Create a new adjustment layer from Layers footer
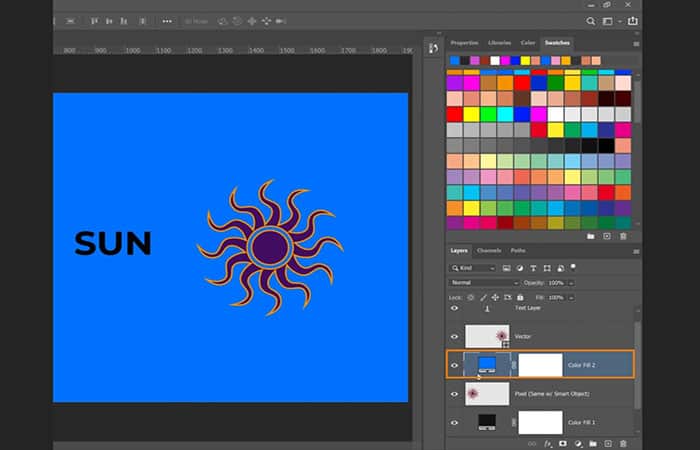Viewport: 700px width, 450px height. (x=576, y=442)
